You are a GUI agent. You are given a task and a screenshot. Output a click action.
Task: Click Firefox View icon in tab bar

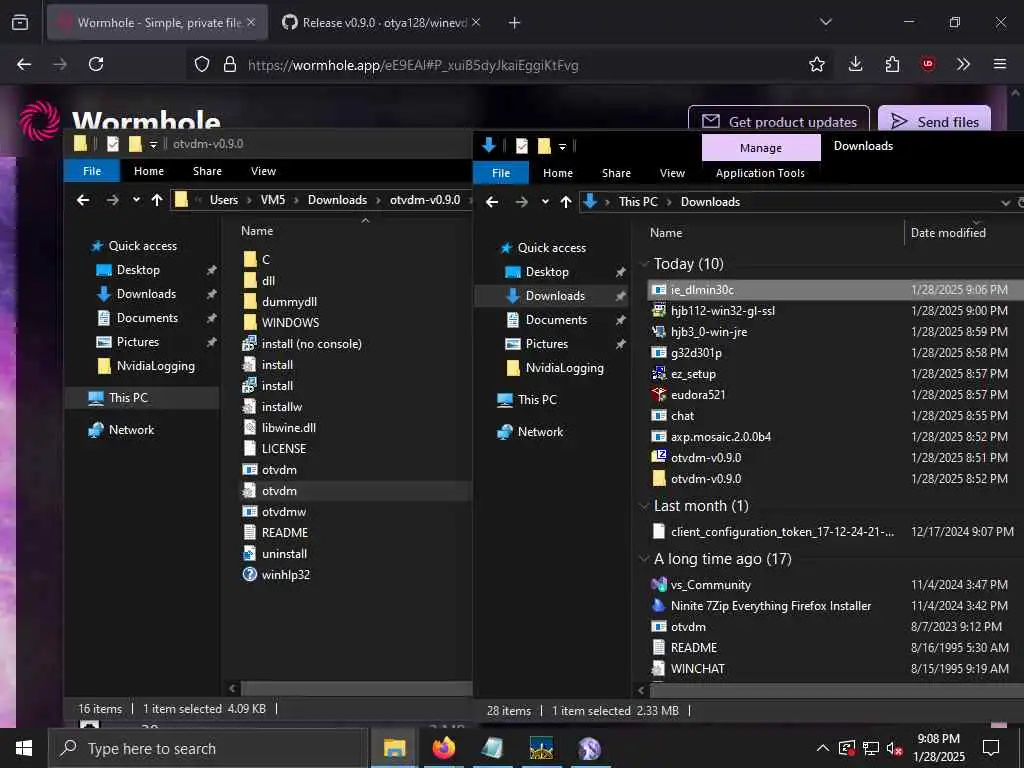click(20, 23)
